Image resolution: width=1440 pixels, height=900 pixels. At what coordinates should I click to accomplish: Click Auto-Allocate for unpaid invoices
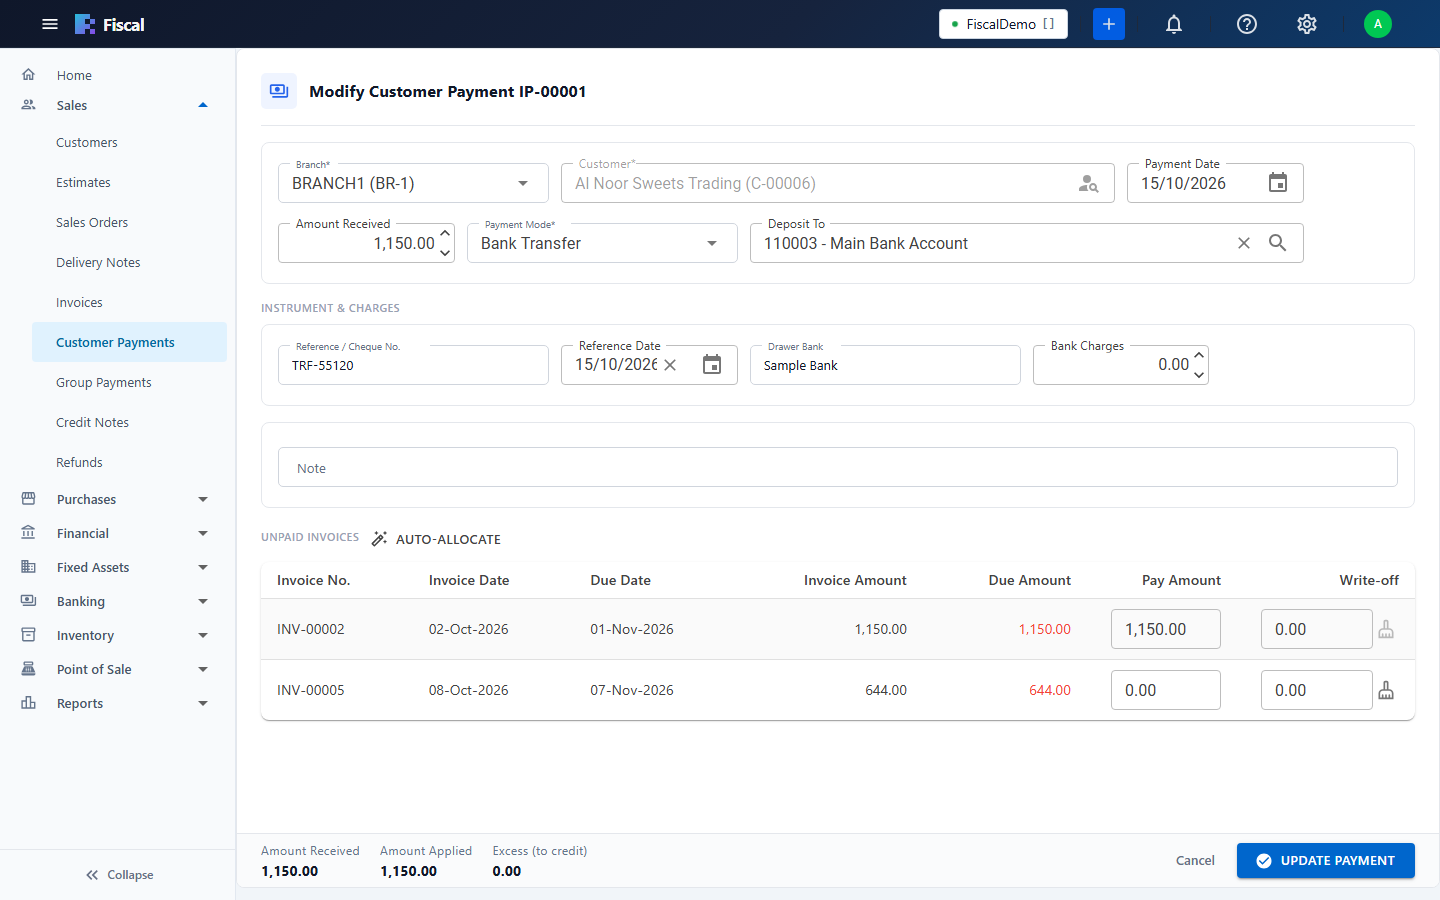[435, 539]
